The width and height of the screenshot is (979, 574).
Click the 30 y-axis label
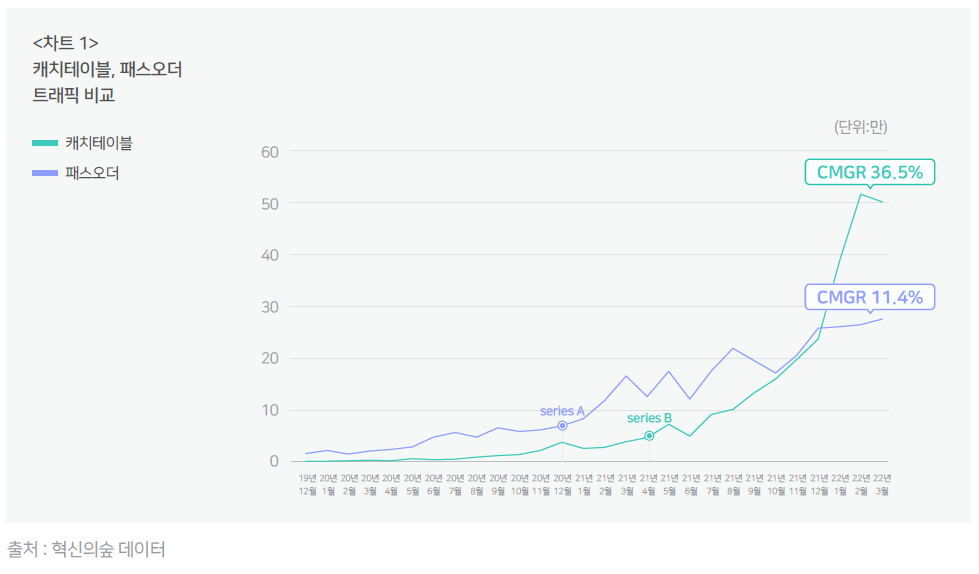point(270,307)
